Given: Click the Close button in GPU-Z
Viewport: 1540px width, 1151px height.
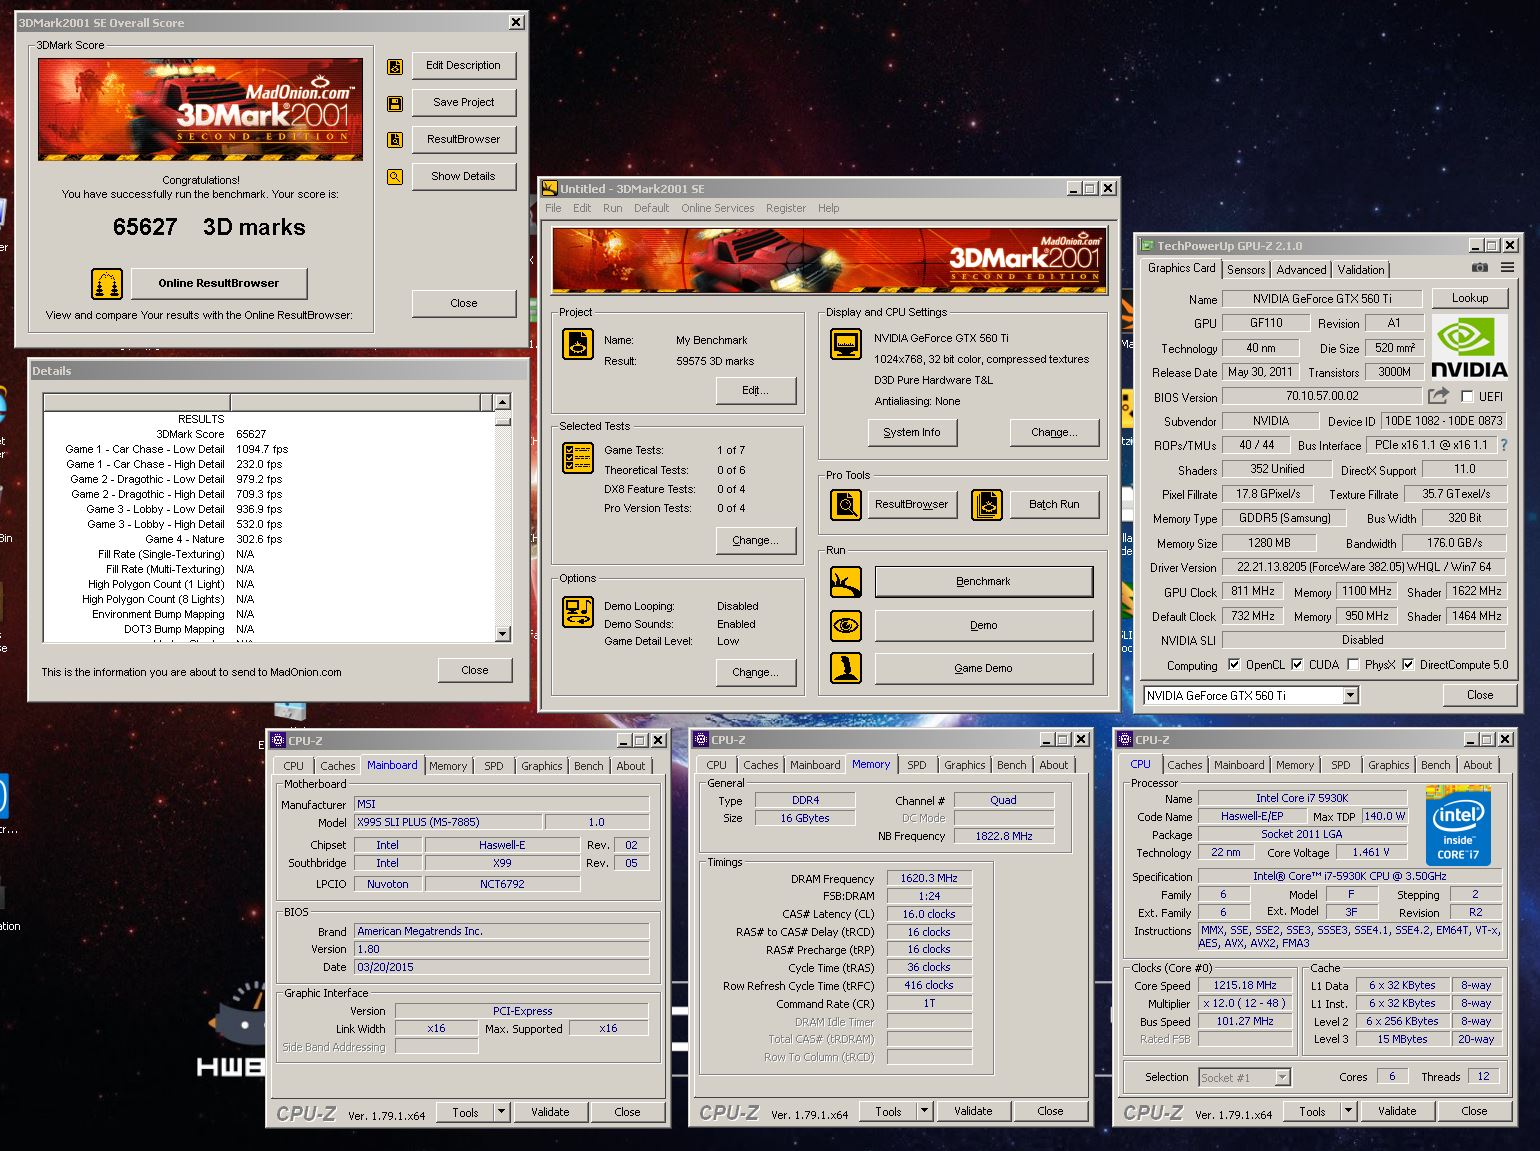Looking at the screenshot, I should [x=1480, y=695].
